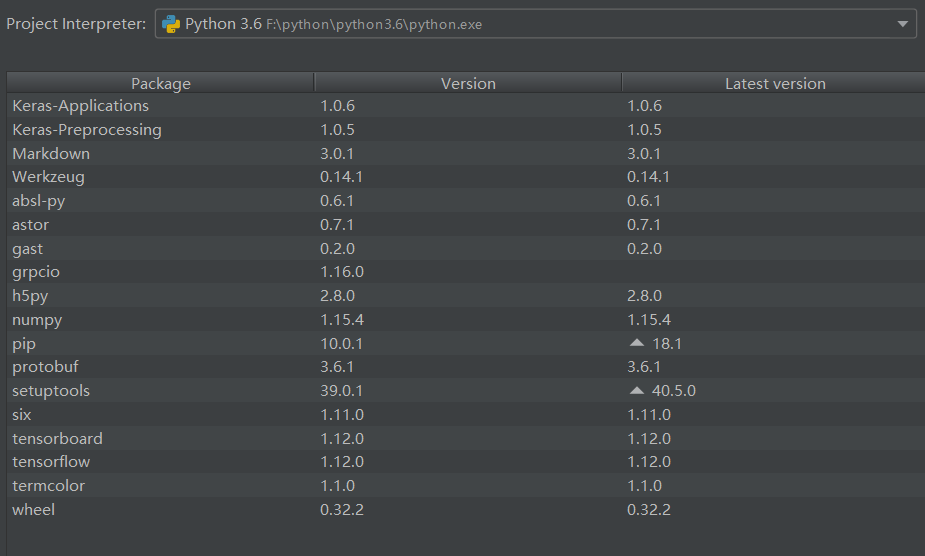Screen dimensions: 925x556
Task: Click version 1.16.0 of grpcio
Action: (x=342, y=272)
